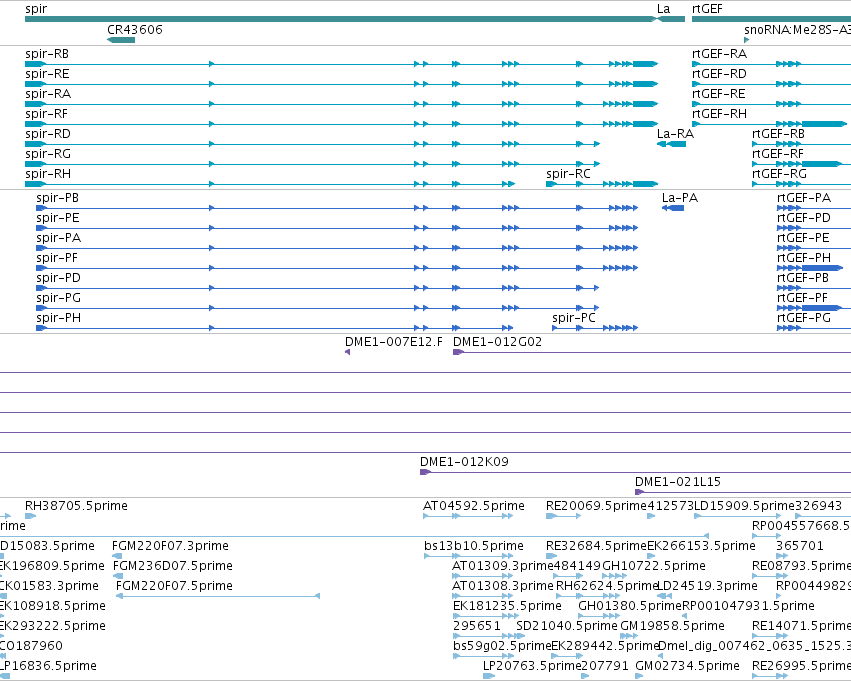Click the spir-PF protein label

tap(56, 258)
